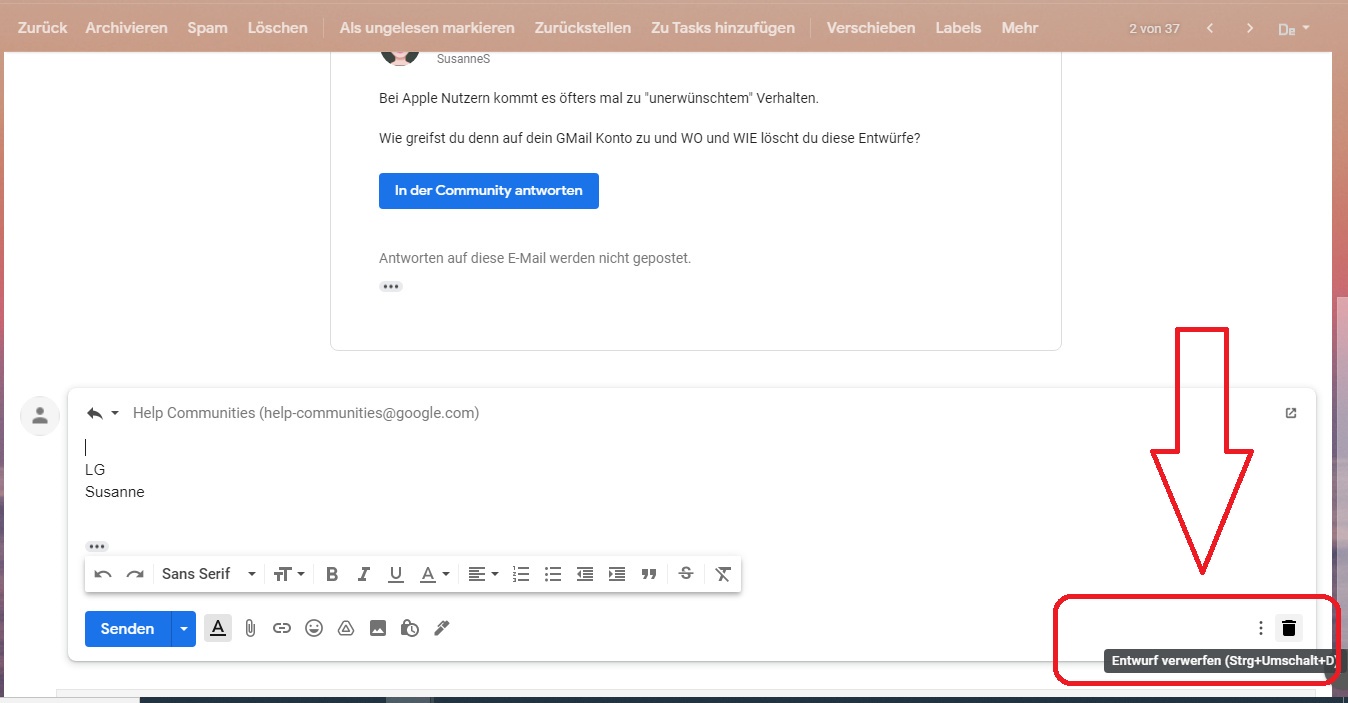Toggle bold formatting
Viewport: 1348px width, 703px height.
(x=331, y=573)
